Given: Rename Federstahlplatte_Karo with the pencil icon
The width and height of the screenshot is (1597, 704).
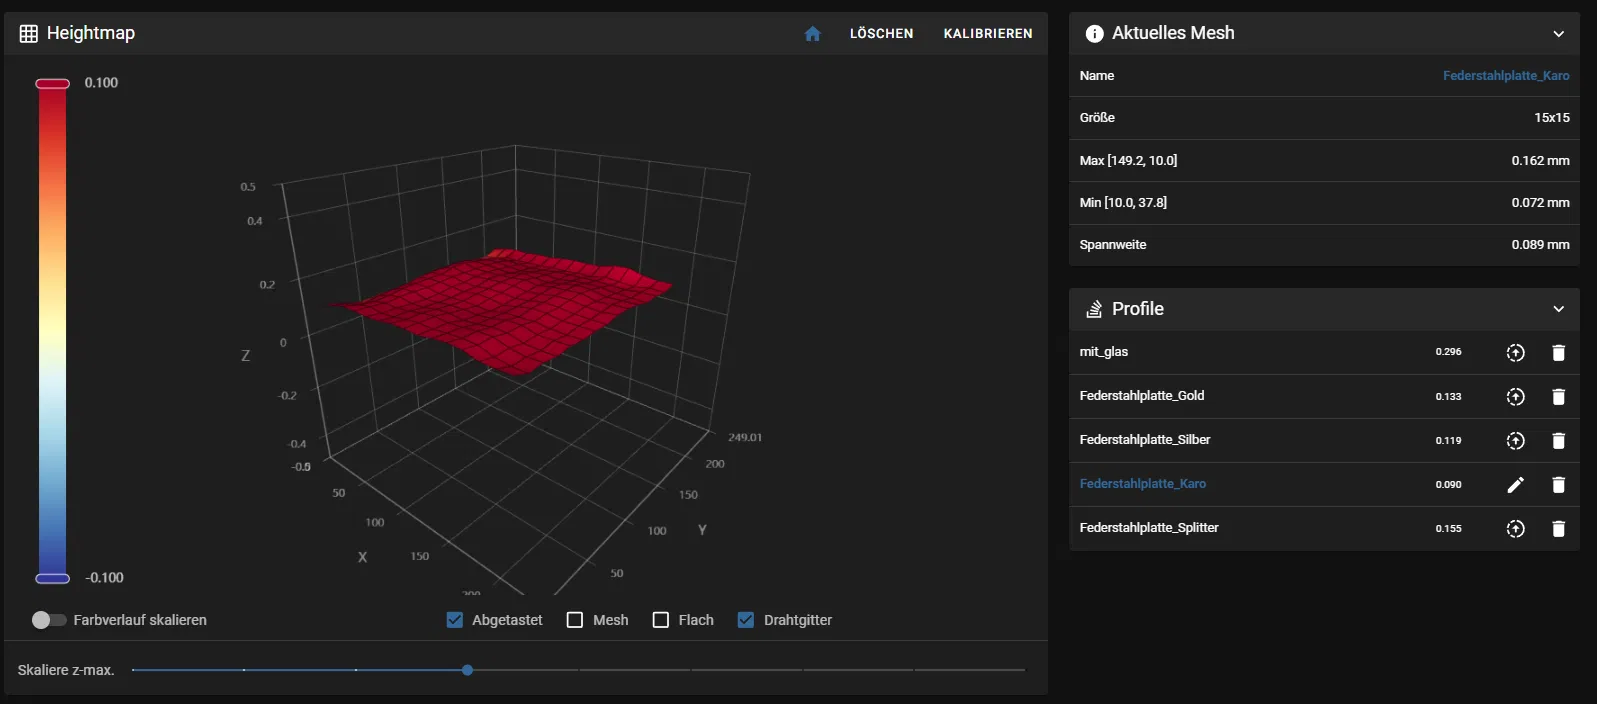Looking at the screenshot, I should pos(1516,484).
